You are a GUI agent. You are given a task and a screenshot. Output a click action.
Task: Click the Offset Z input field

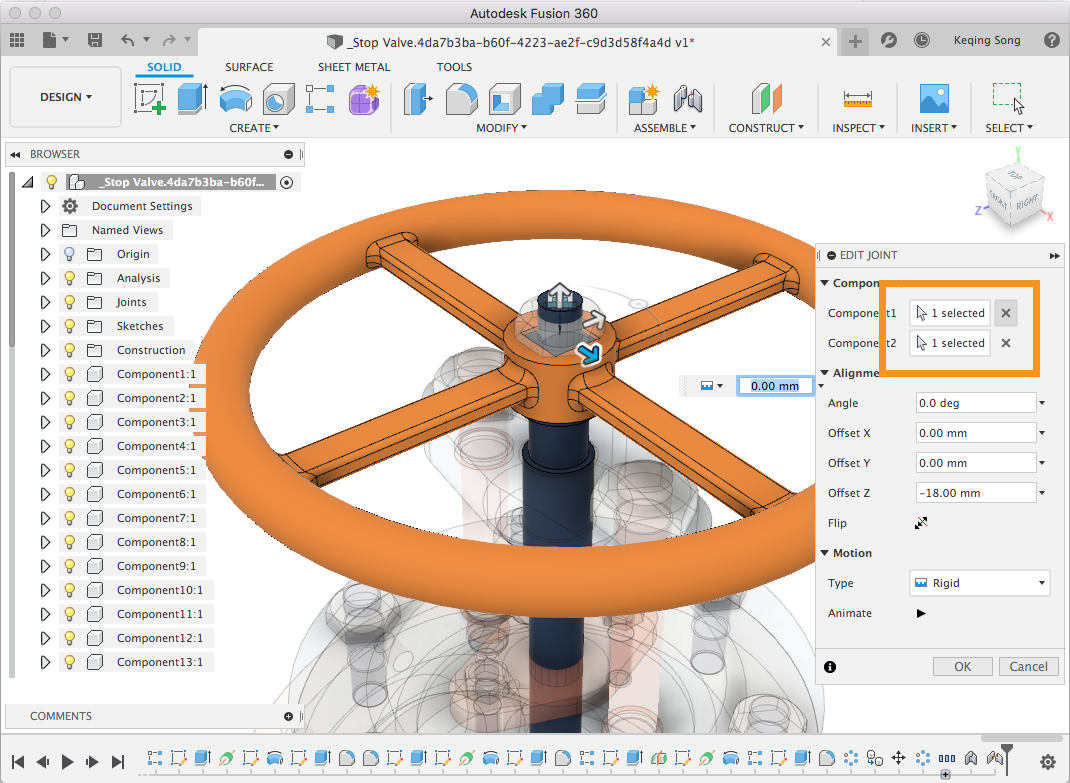975,493
